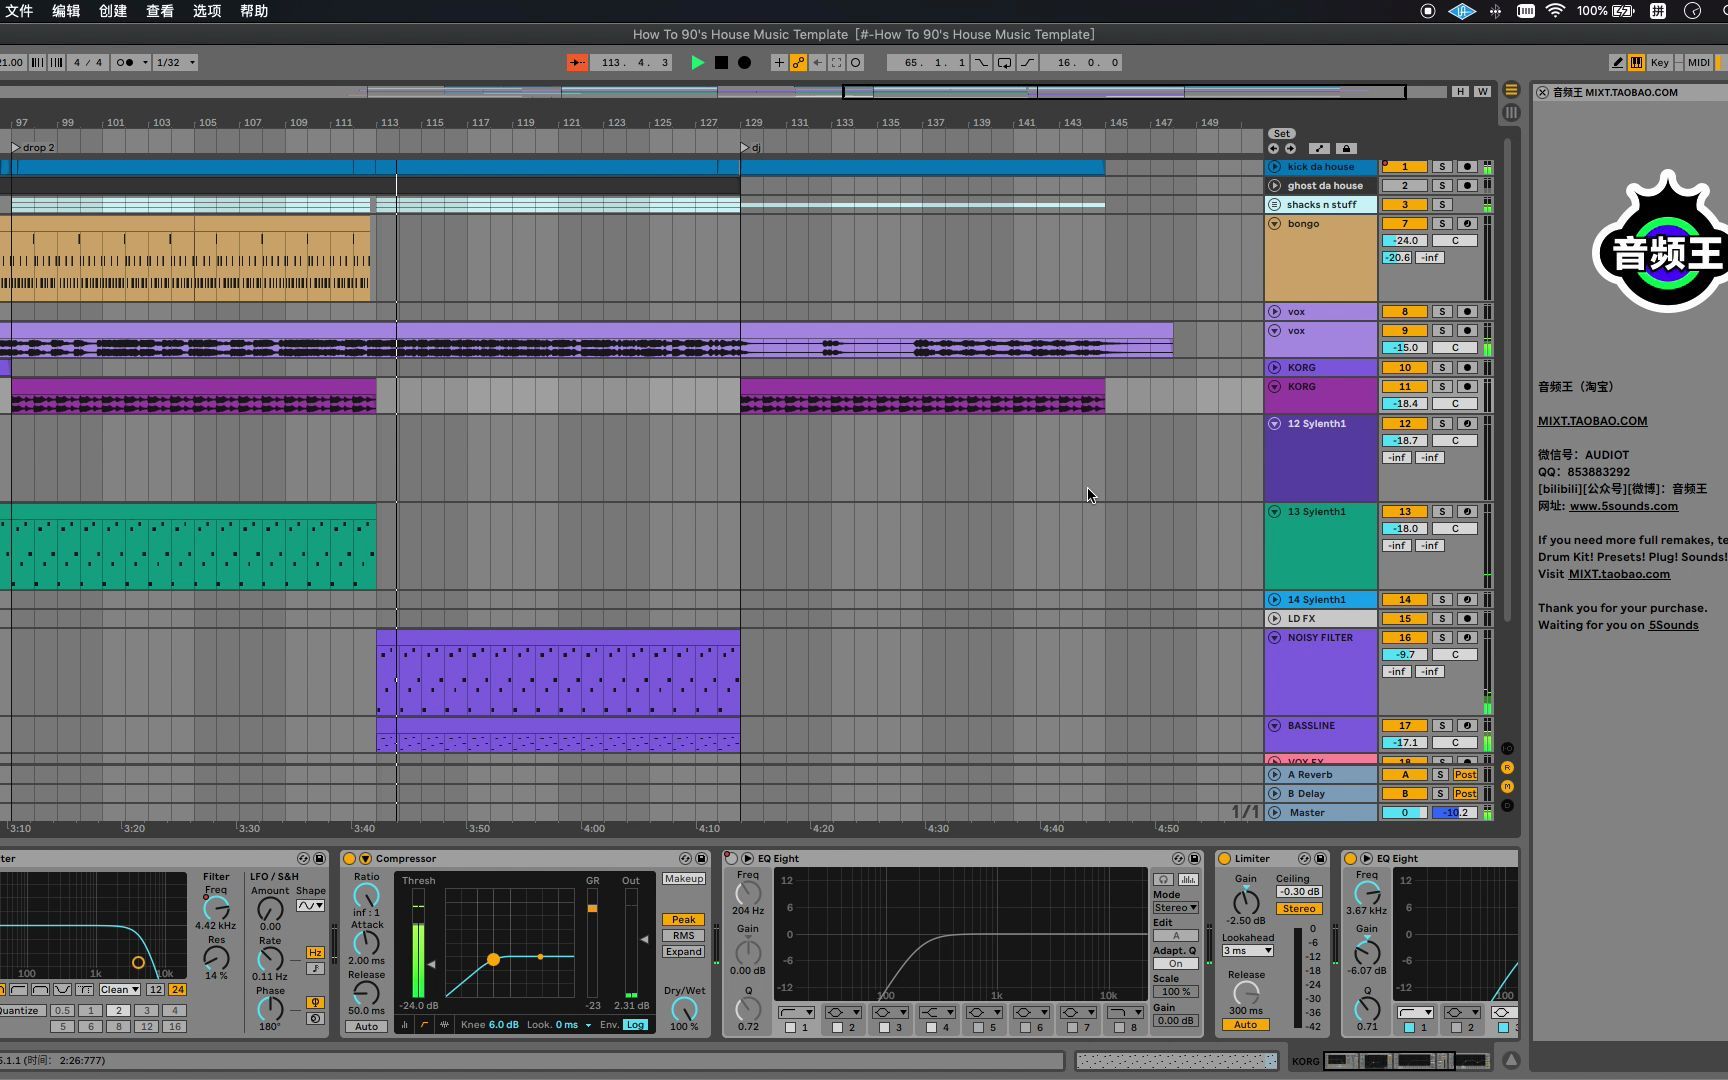1728x1080 pixels.
Task: Open the 1/32 quantization dropdown
Action: [x=175, y=62]
